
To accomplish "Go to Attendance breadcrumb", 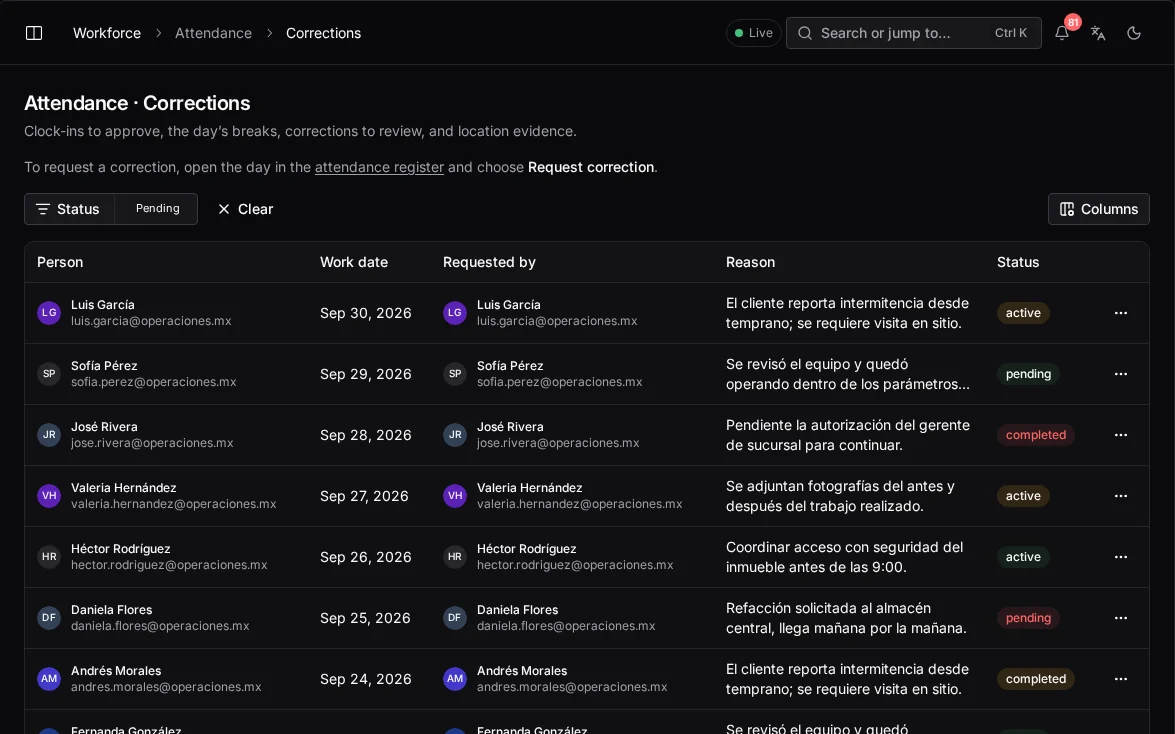I will 214,33.
